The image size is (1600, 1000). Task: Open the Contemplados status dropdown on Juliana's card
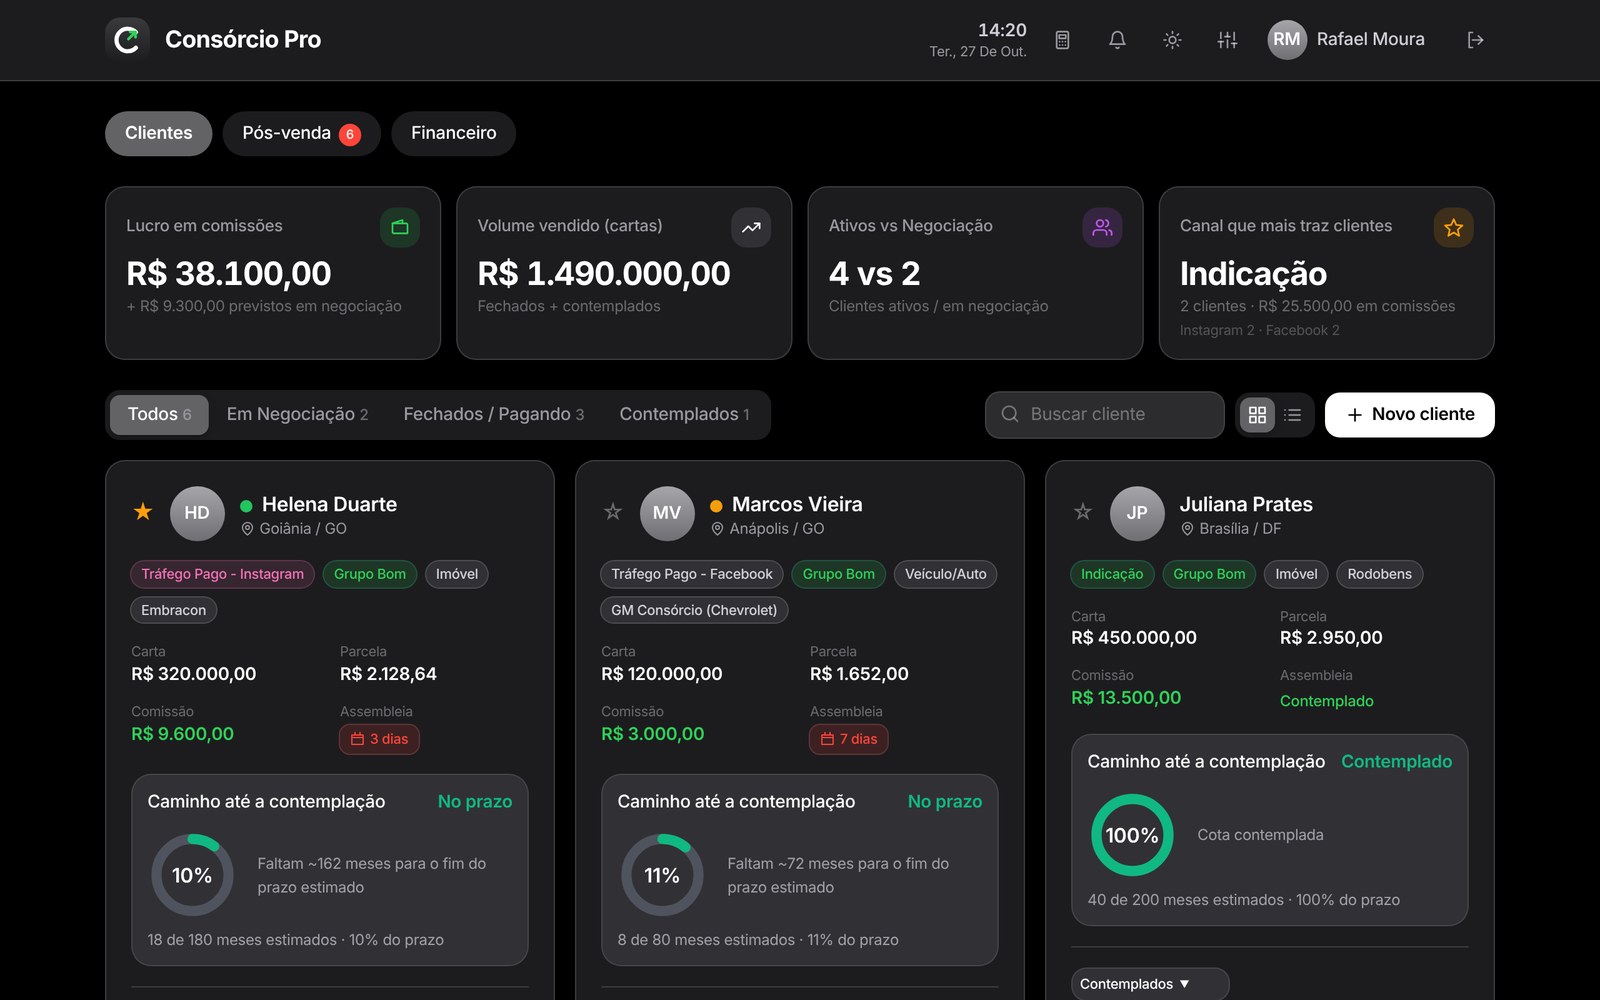tap(1150, 984)
